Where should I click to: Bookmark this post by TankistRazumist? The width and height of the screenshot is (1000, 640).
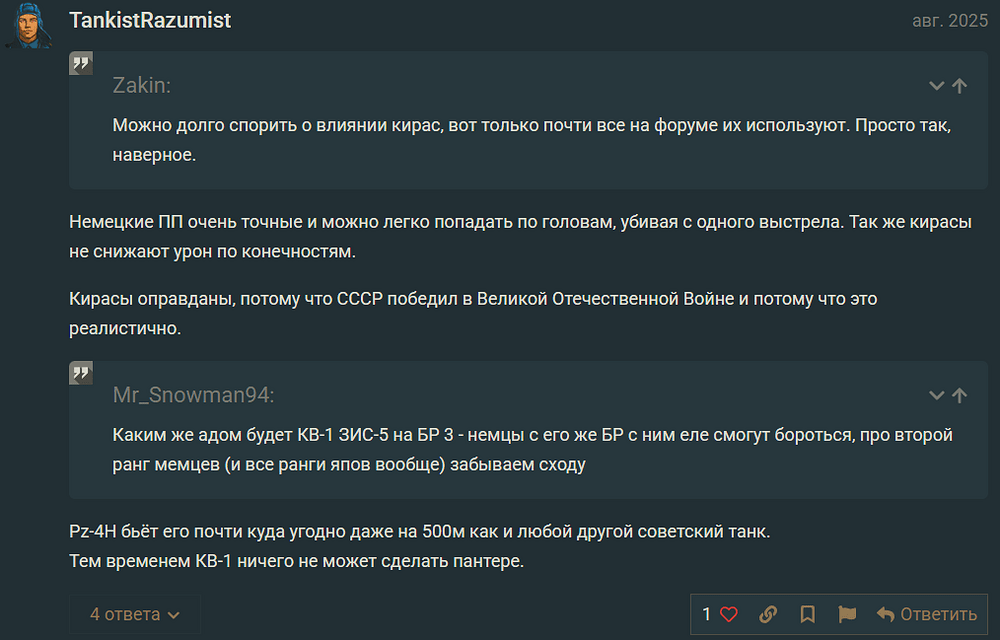click(x=807, y=614)
